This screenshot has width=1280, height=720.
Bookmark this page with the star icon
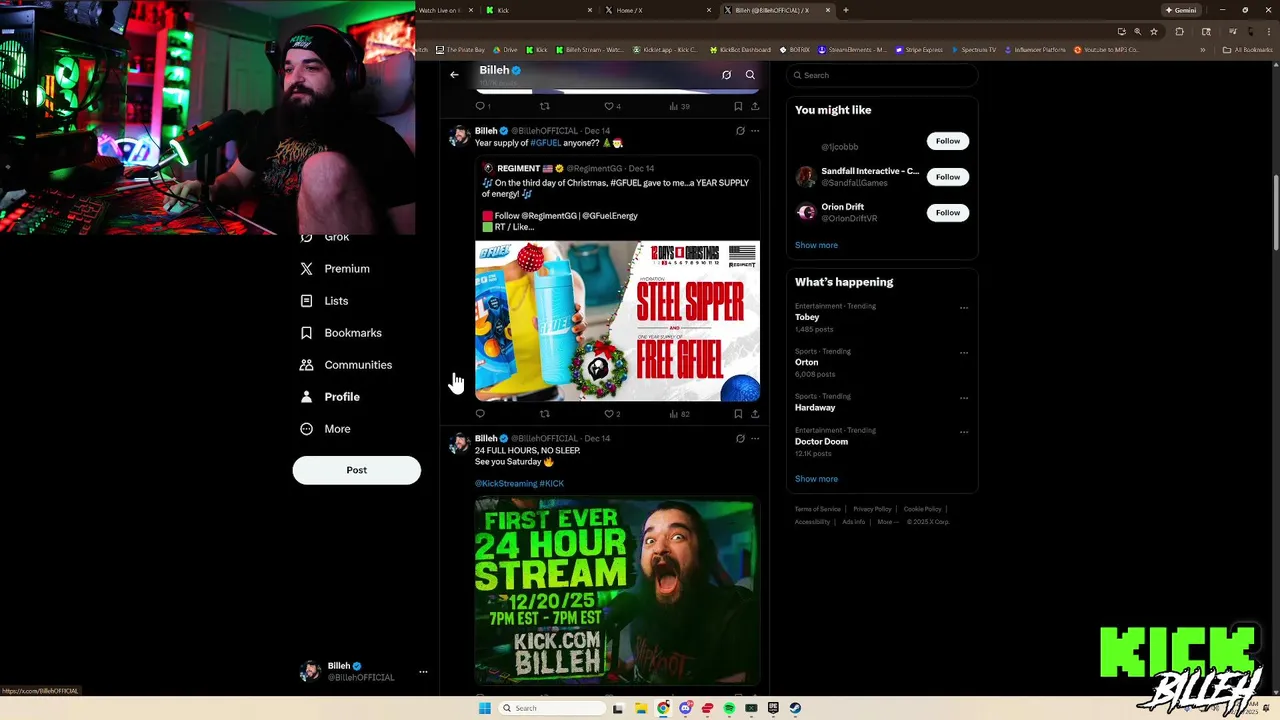(x=1154, y=31)
